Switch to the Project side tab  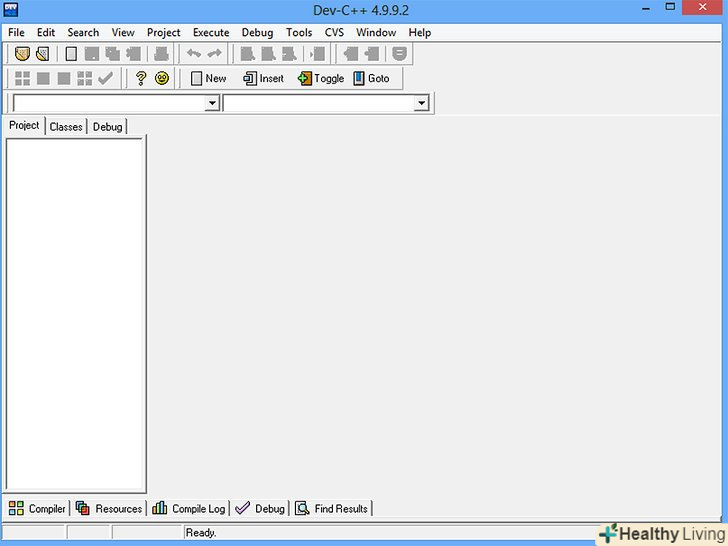coord(24,125)
